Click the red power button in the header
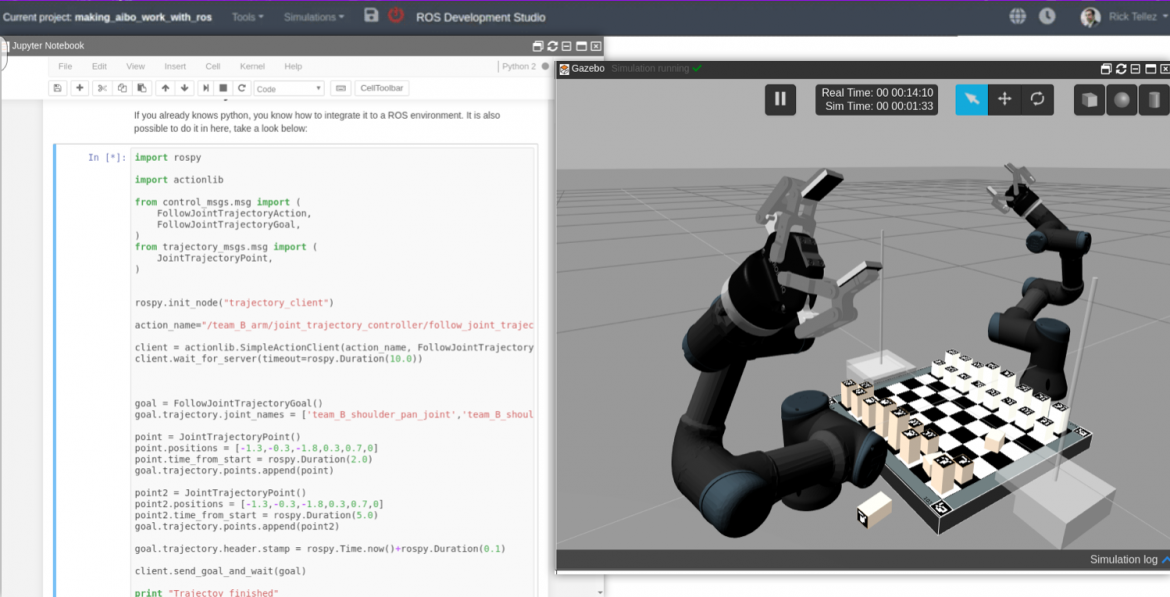 [x=396, y=16]
